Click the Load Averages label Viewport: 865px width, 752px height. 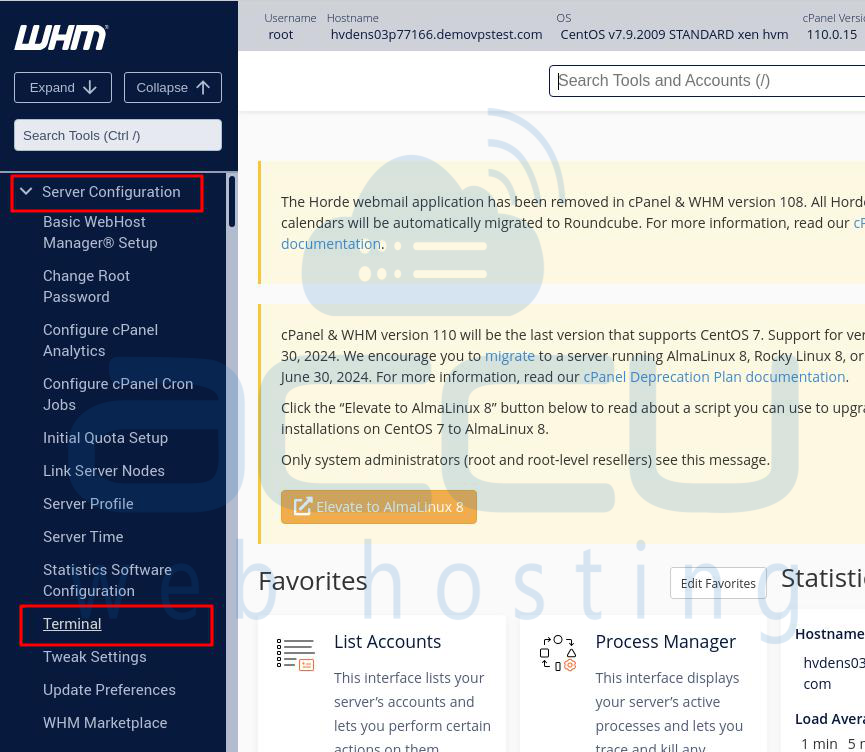click(x=830, y=719)
